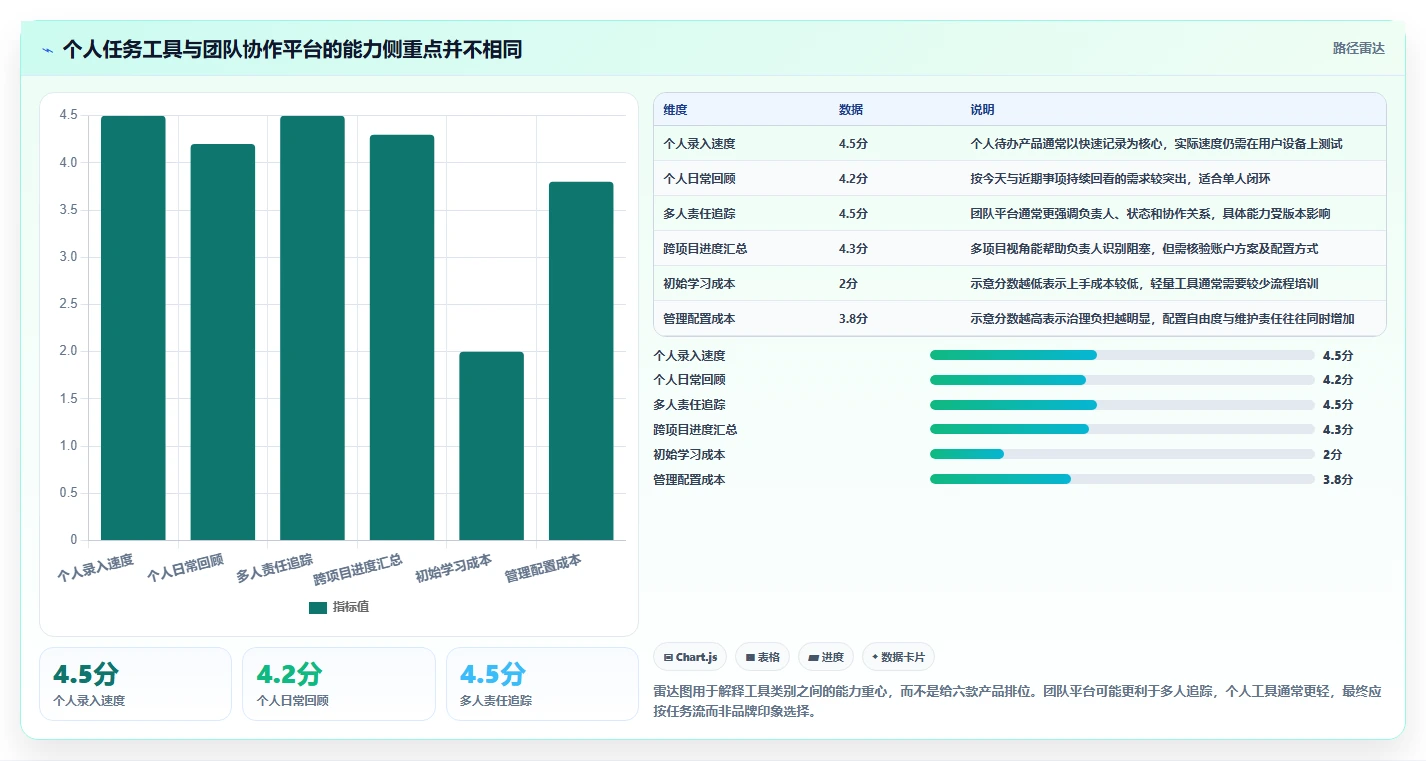Click the 2分 value beside the progress bar
This screenshot has height=761, width=1426.
tap(1332, 455)
